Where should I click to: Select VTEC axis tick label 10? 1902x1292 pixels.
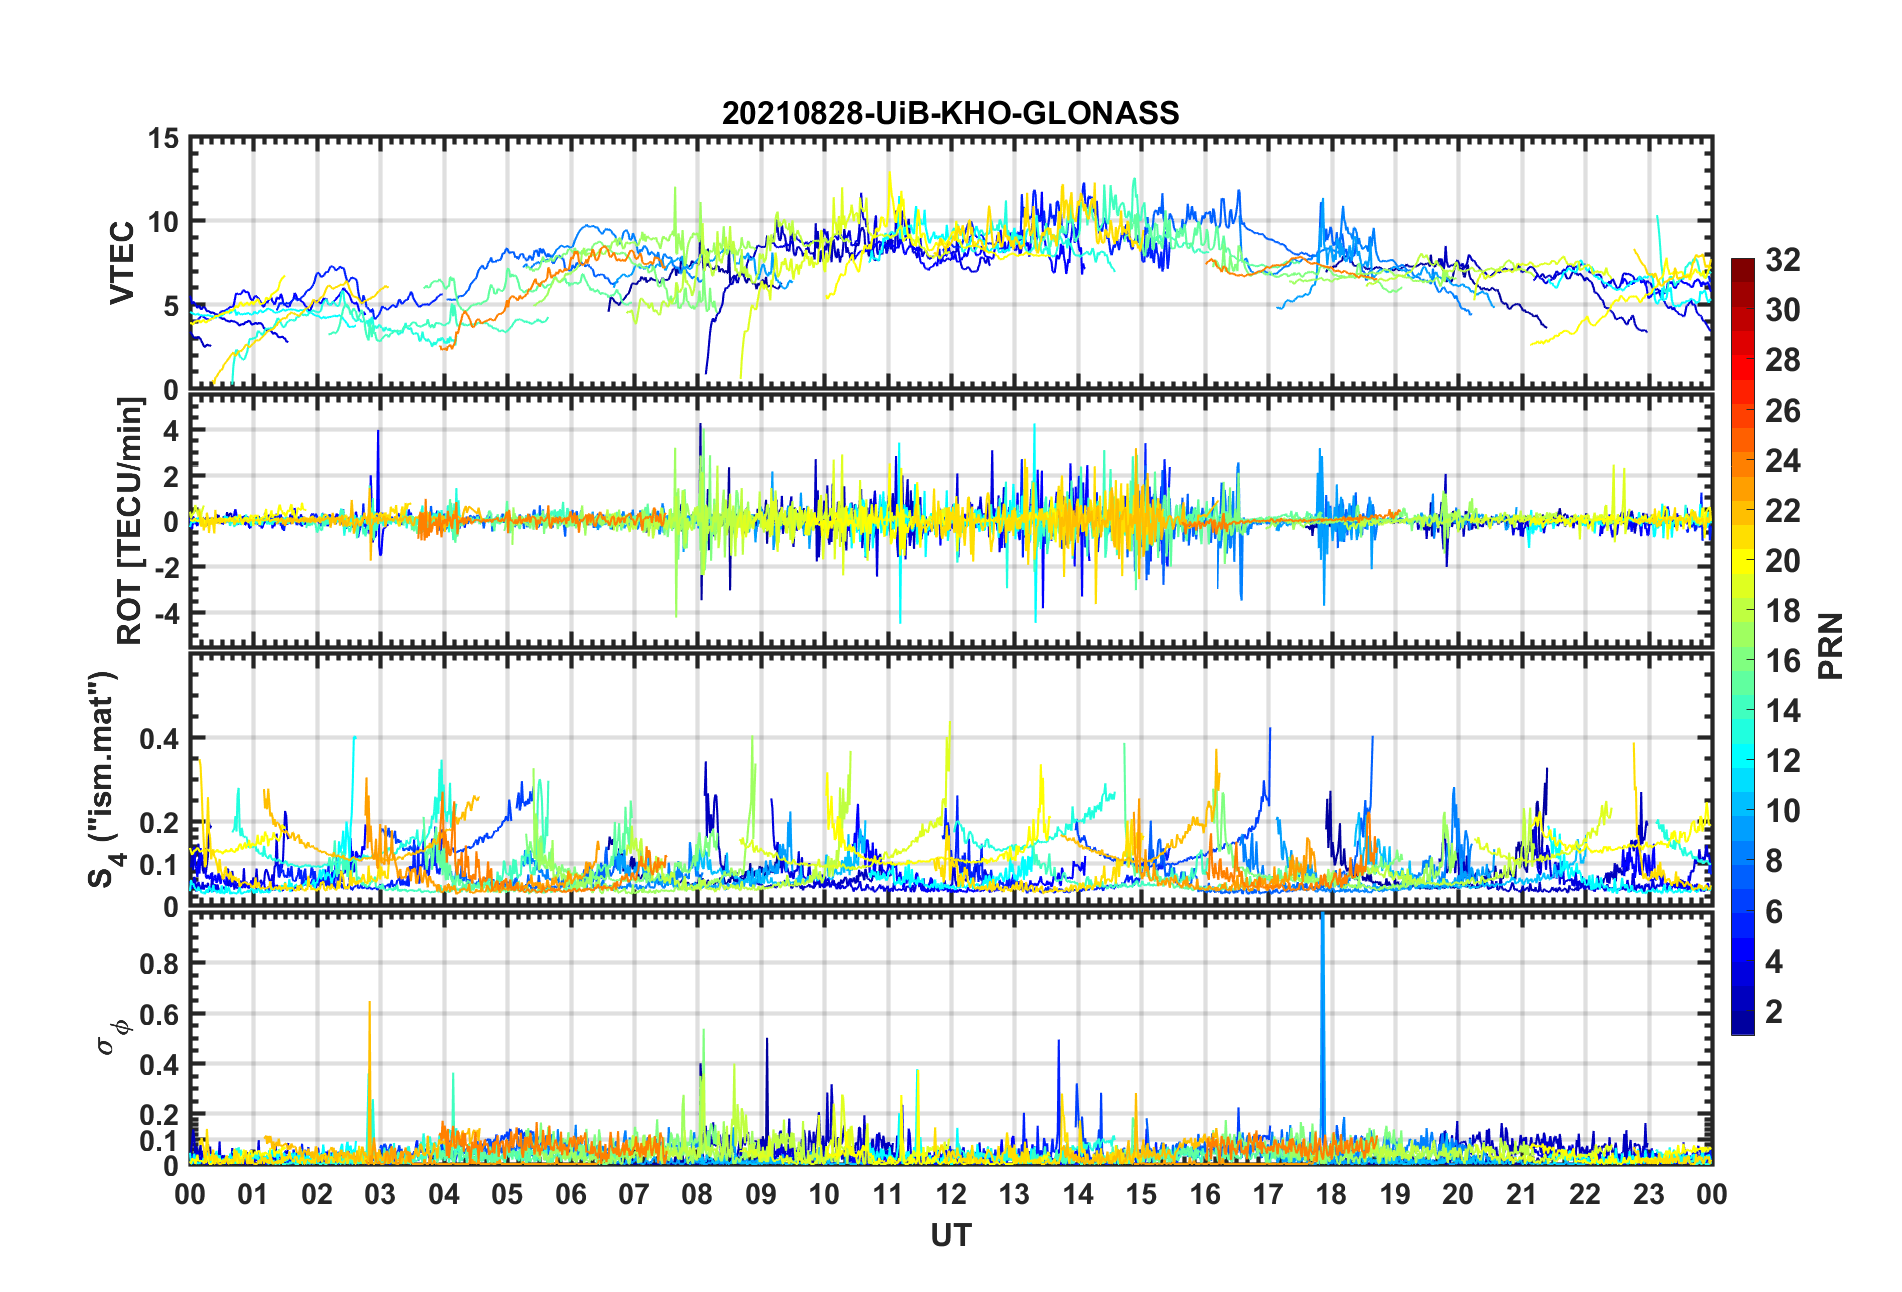163,222
